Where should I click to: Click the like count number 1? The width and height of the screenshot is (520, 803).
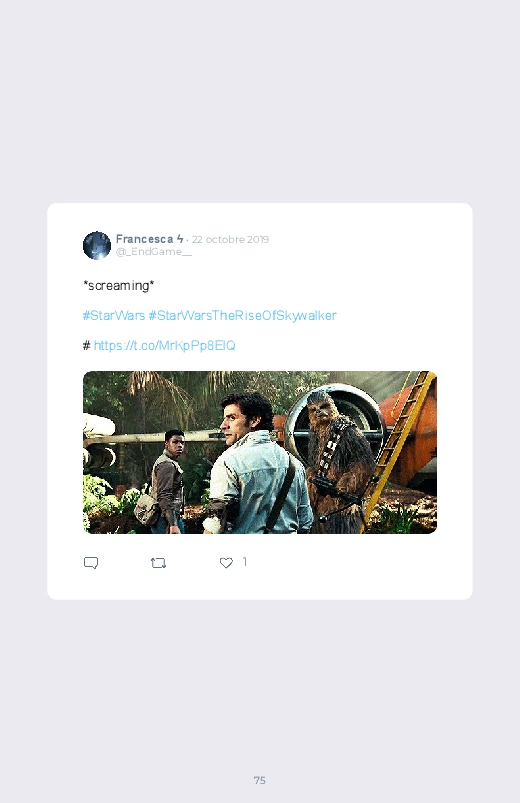[245, 562]
